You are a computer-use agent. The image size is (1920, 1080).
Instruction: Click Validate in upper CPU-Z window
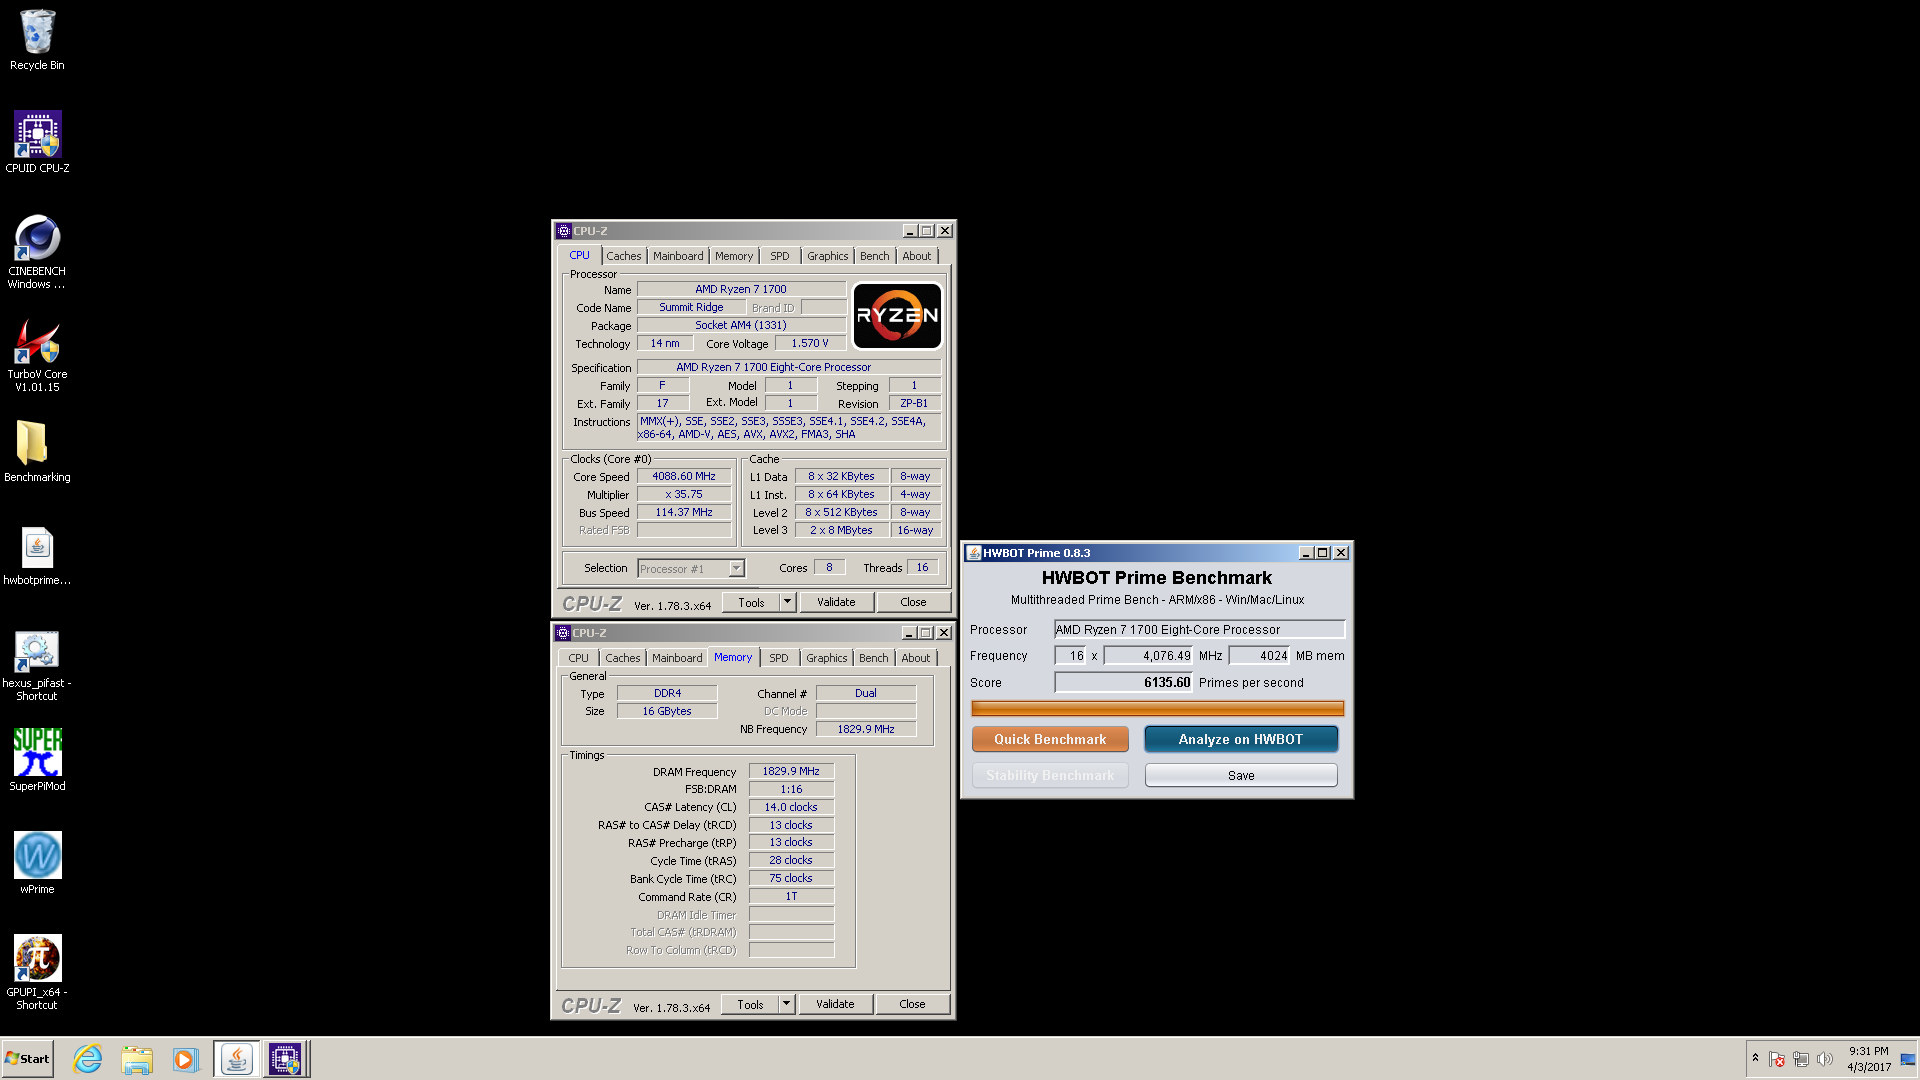click(x=836, y=602)
